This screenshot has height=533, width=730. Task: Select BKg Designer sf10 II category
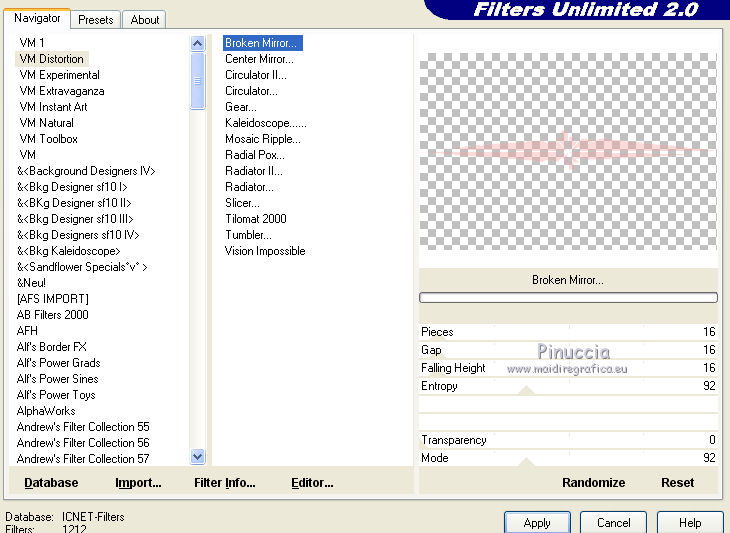click(74, 203)
